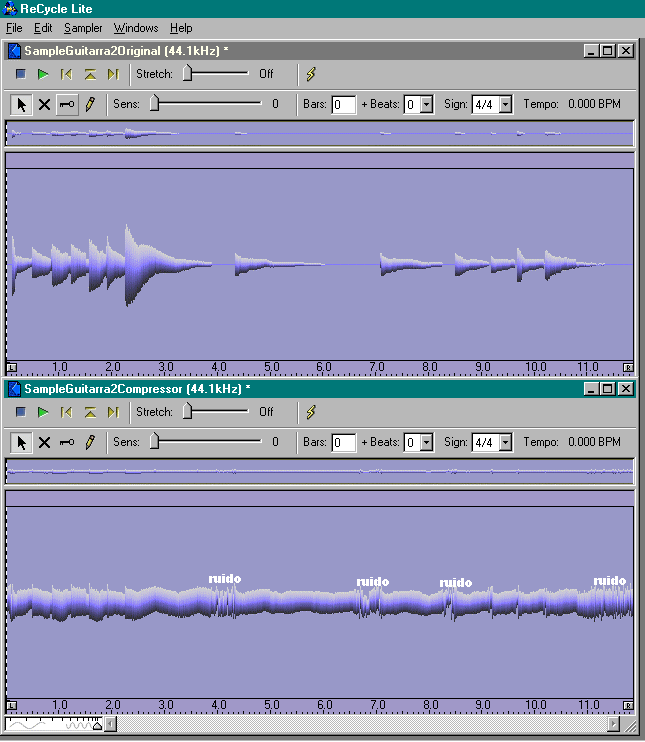Click Tempo value 0.000 BPM in SampleGuitarra2Compressor
The height and width of the screenshot is (742, 645).
tap(594, 442)
